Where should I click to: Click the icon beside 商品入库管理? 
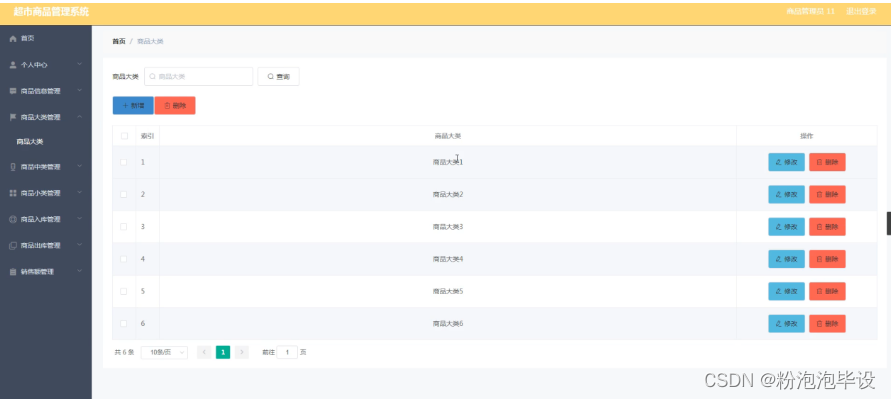[x=13, y=219]
